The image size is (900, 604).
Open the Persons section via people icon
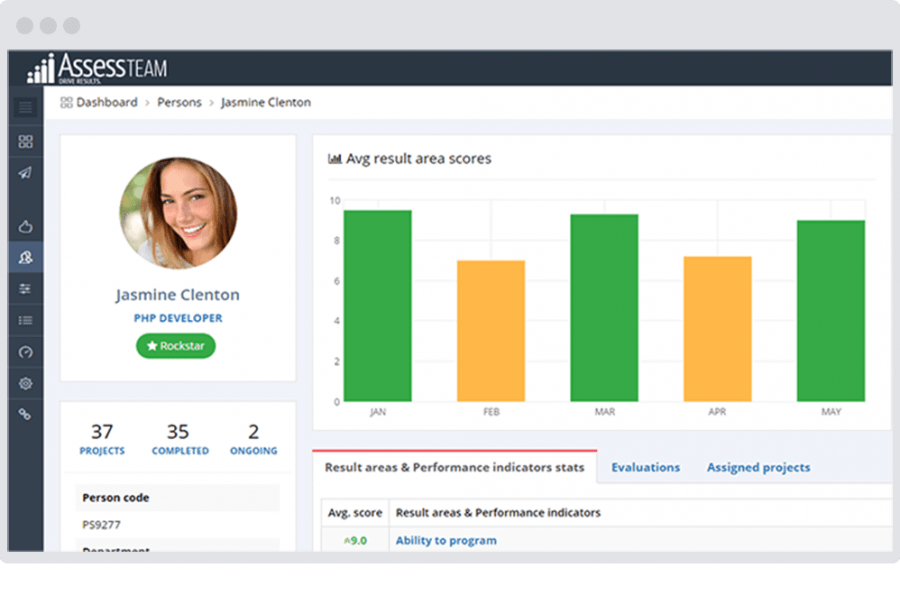pyautogui.click(x=25, y=257)
